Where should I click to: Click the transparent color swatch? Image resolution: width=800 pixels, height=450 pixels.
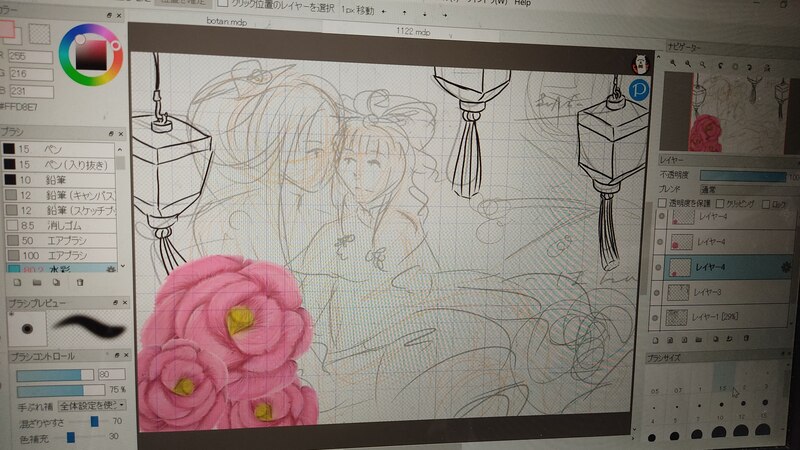pyautogui.click(x=39, y=34)
